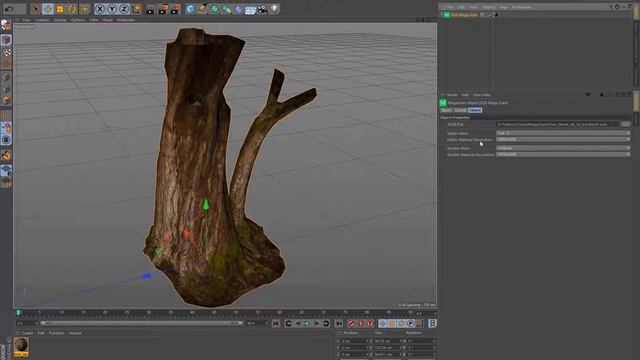The height and width of the screenshot is (360, 640).
Task: Go to end of timeline
Action: point(339,323)
